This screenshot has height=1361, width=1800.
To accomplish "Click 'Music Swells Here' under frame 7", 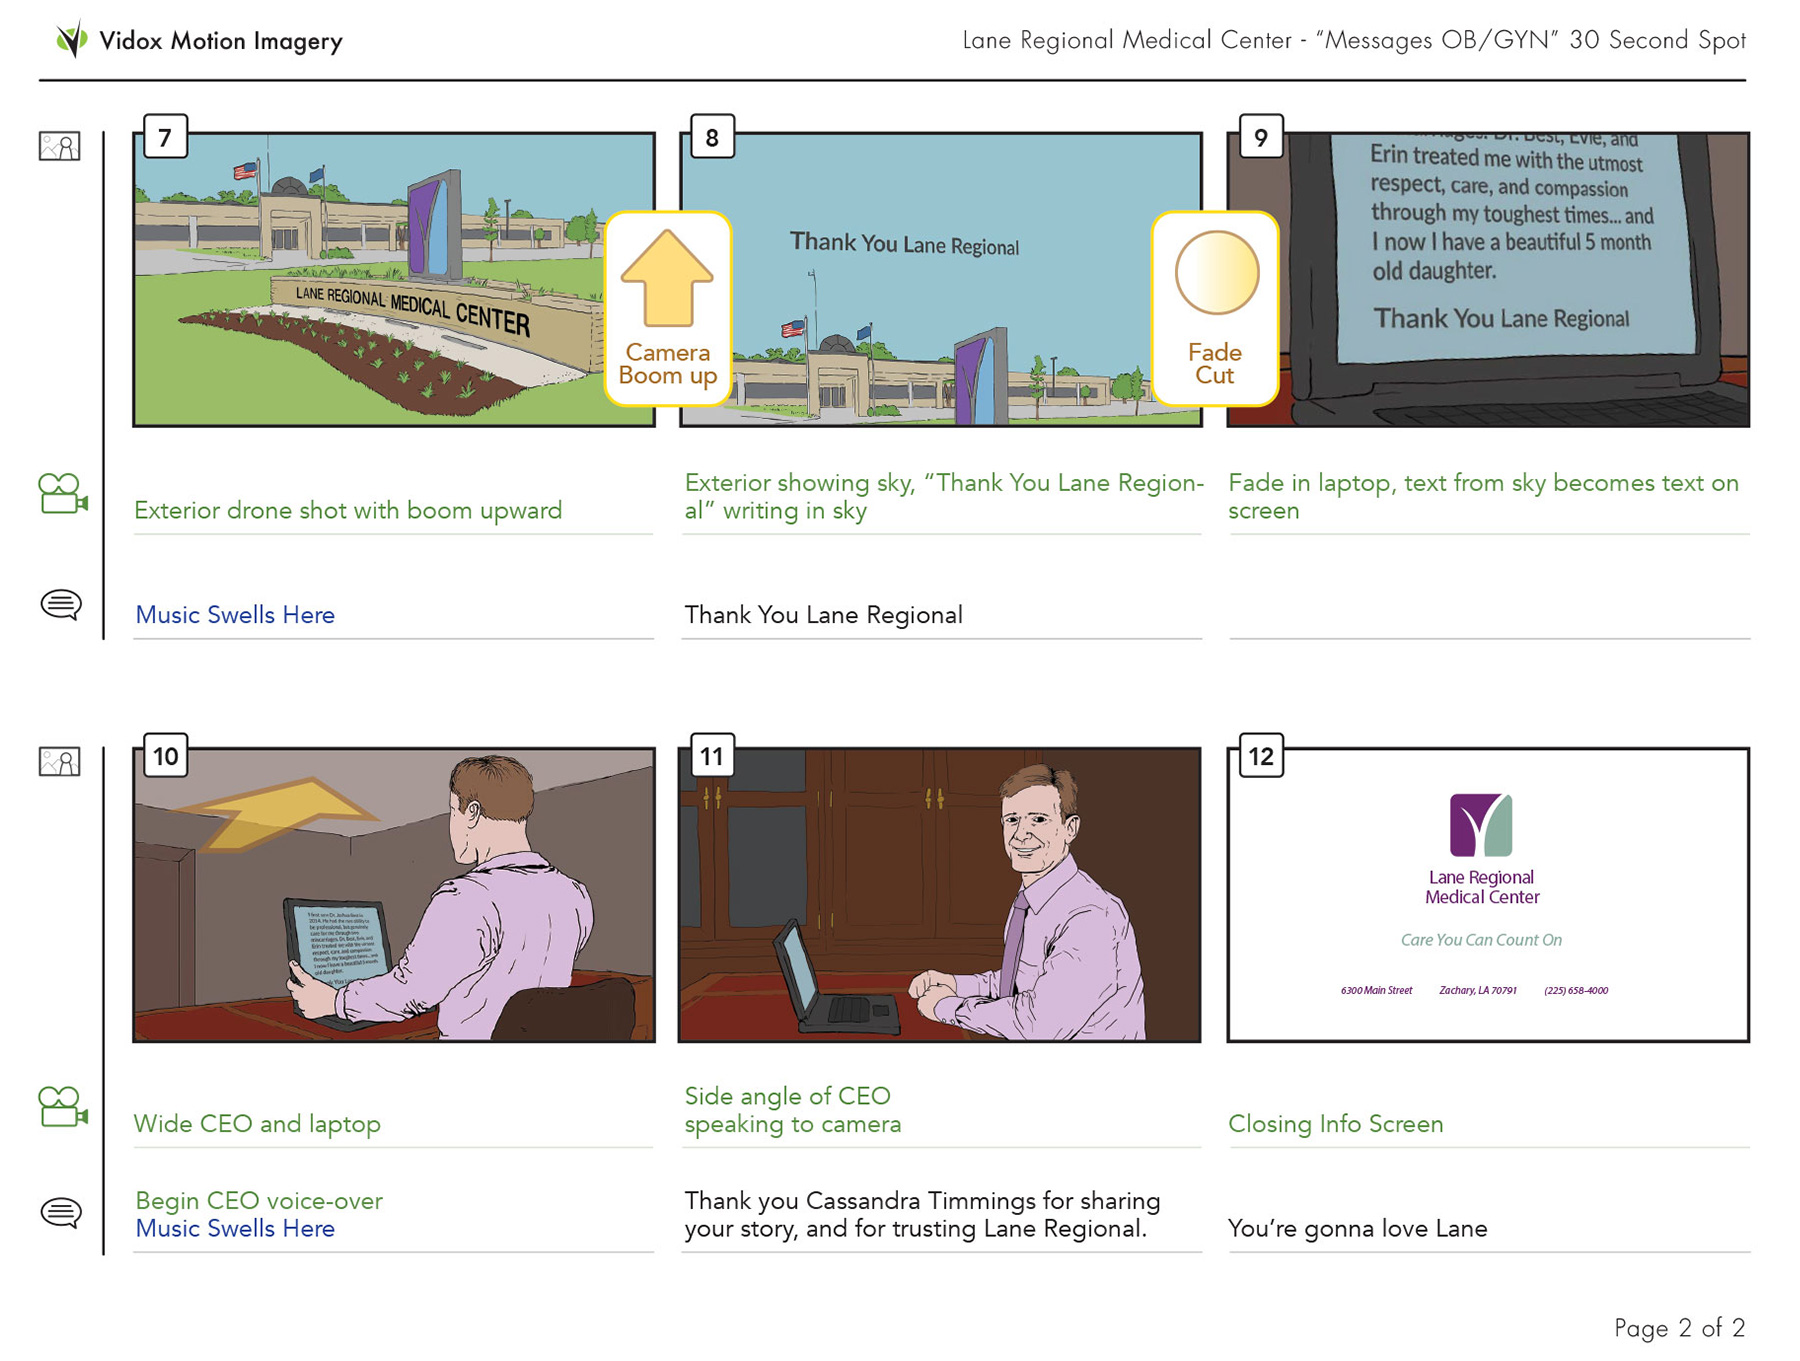I will coord(235,615).
